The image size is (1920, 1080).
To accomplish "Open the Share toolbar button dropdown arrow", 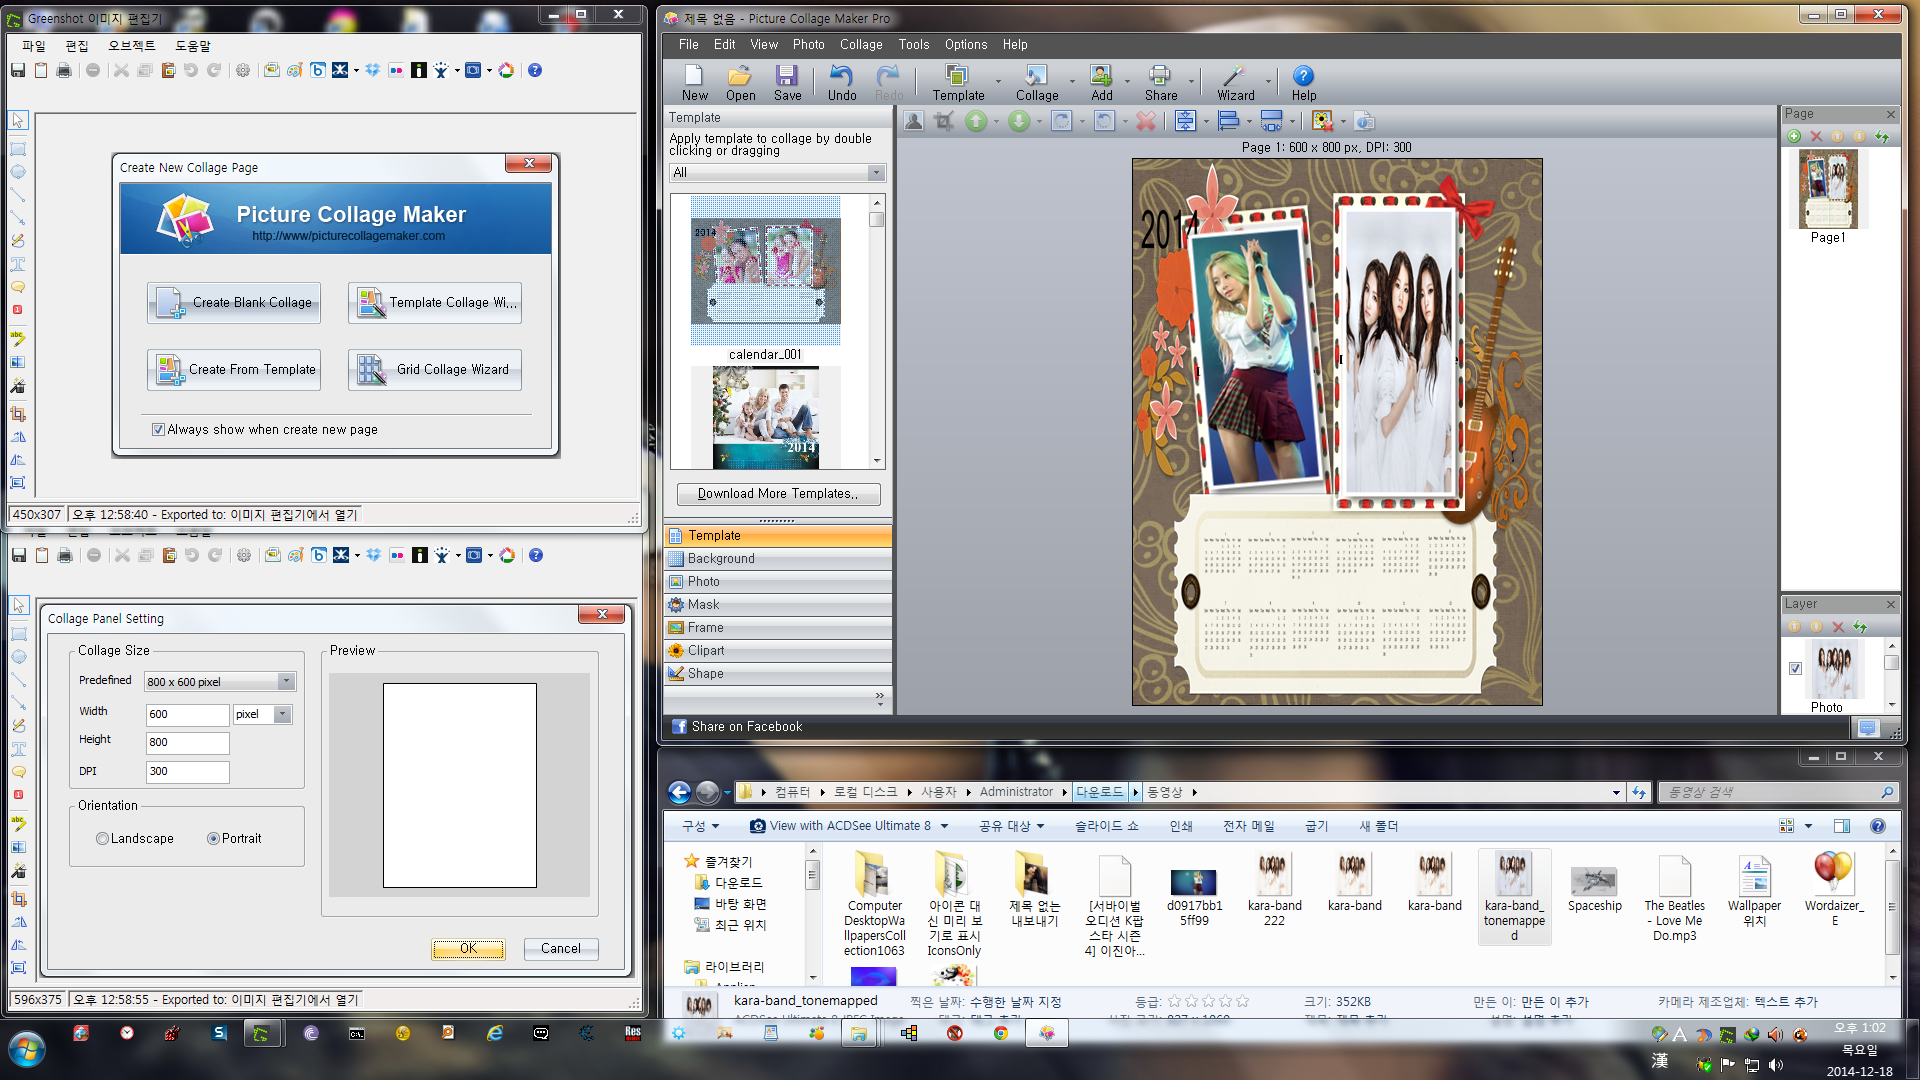I will click(1191, 83).
